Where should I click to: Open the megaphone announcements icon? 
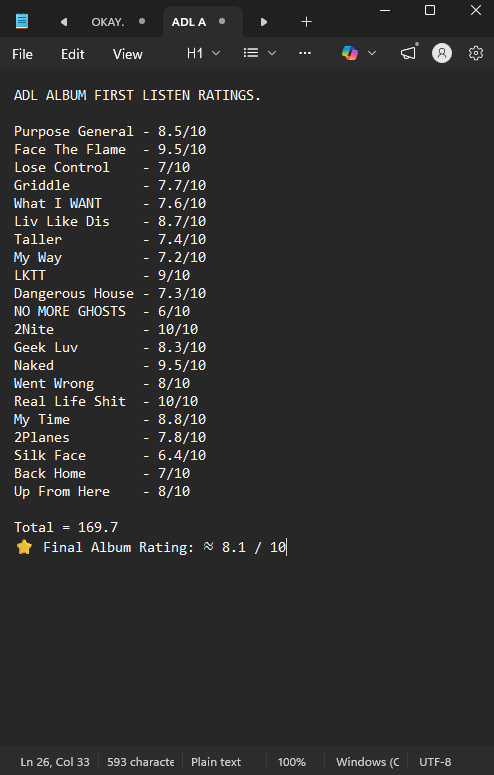point(408,53)
